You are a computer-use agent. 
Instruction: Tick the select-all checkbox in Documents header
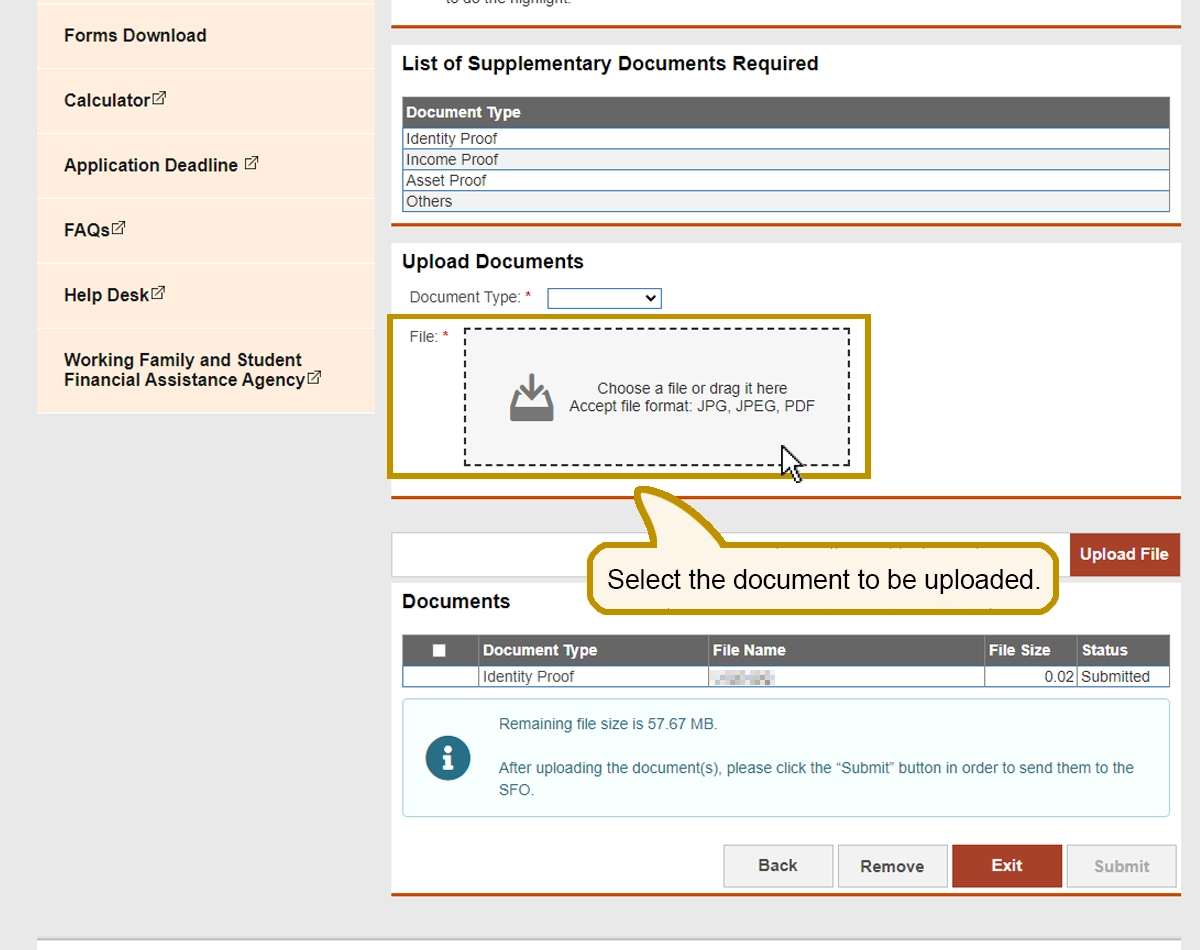(x=439, y=650)
